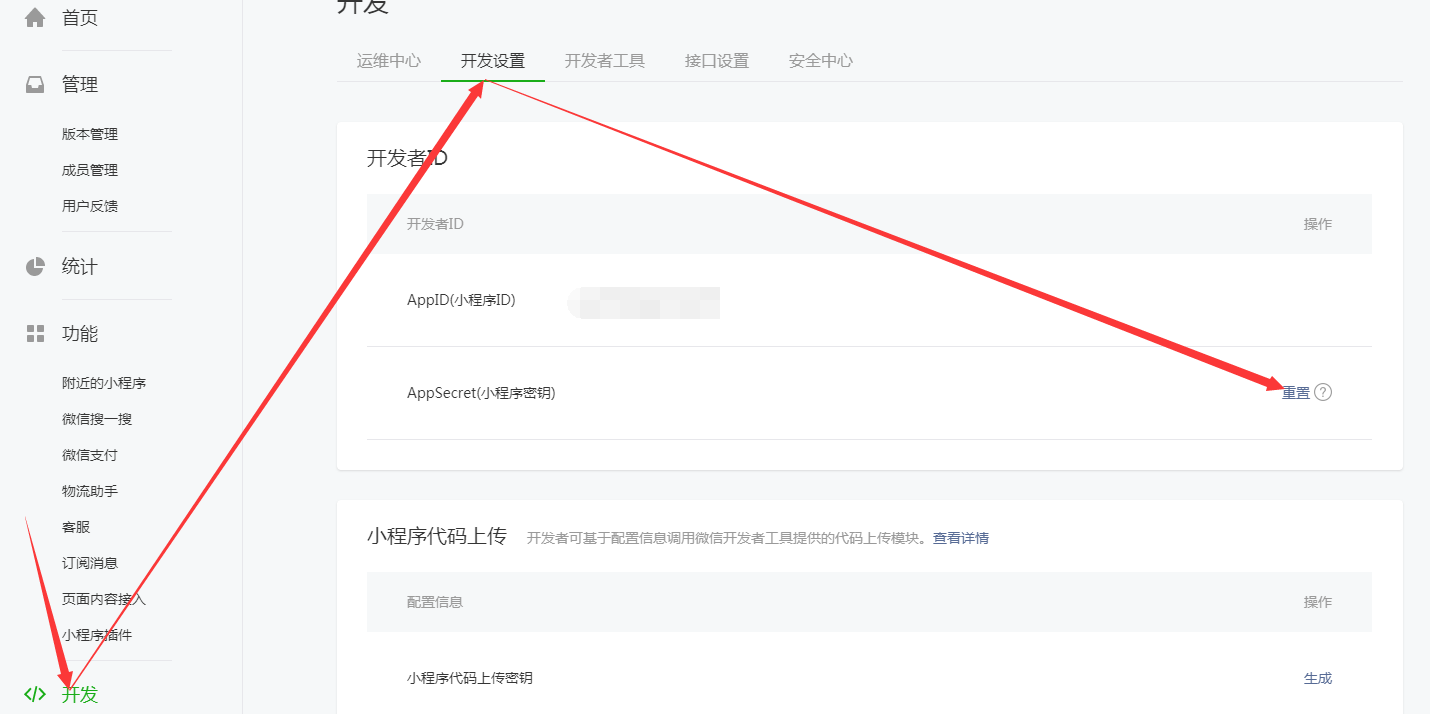Open 附近的小程序
The image size is (1430, 714).
tap(104, 383)
